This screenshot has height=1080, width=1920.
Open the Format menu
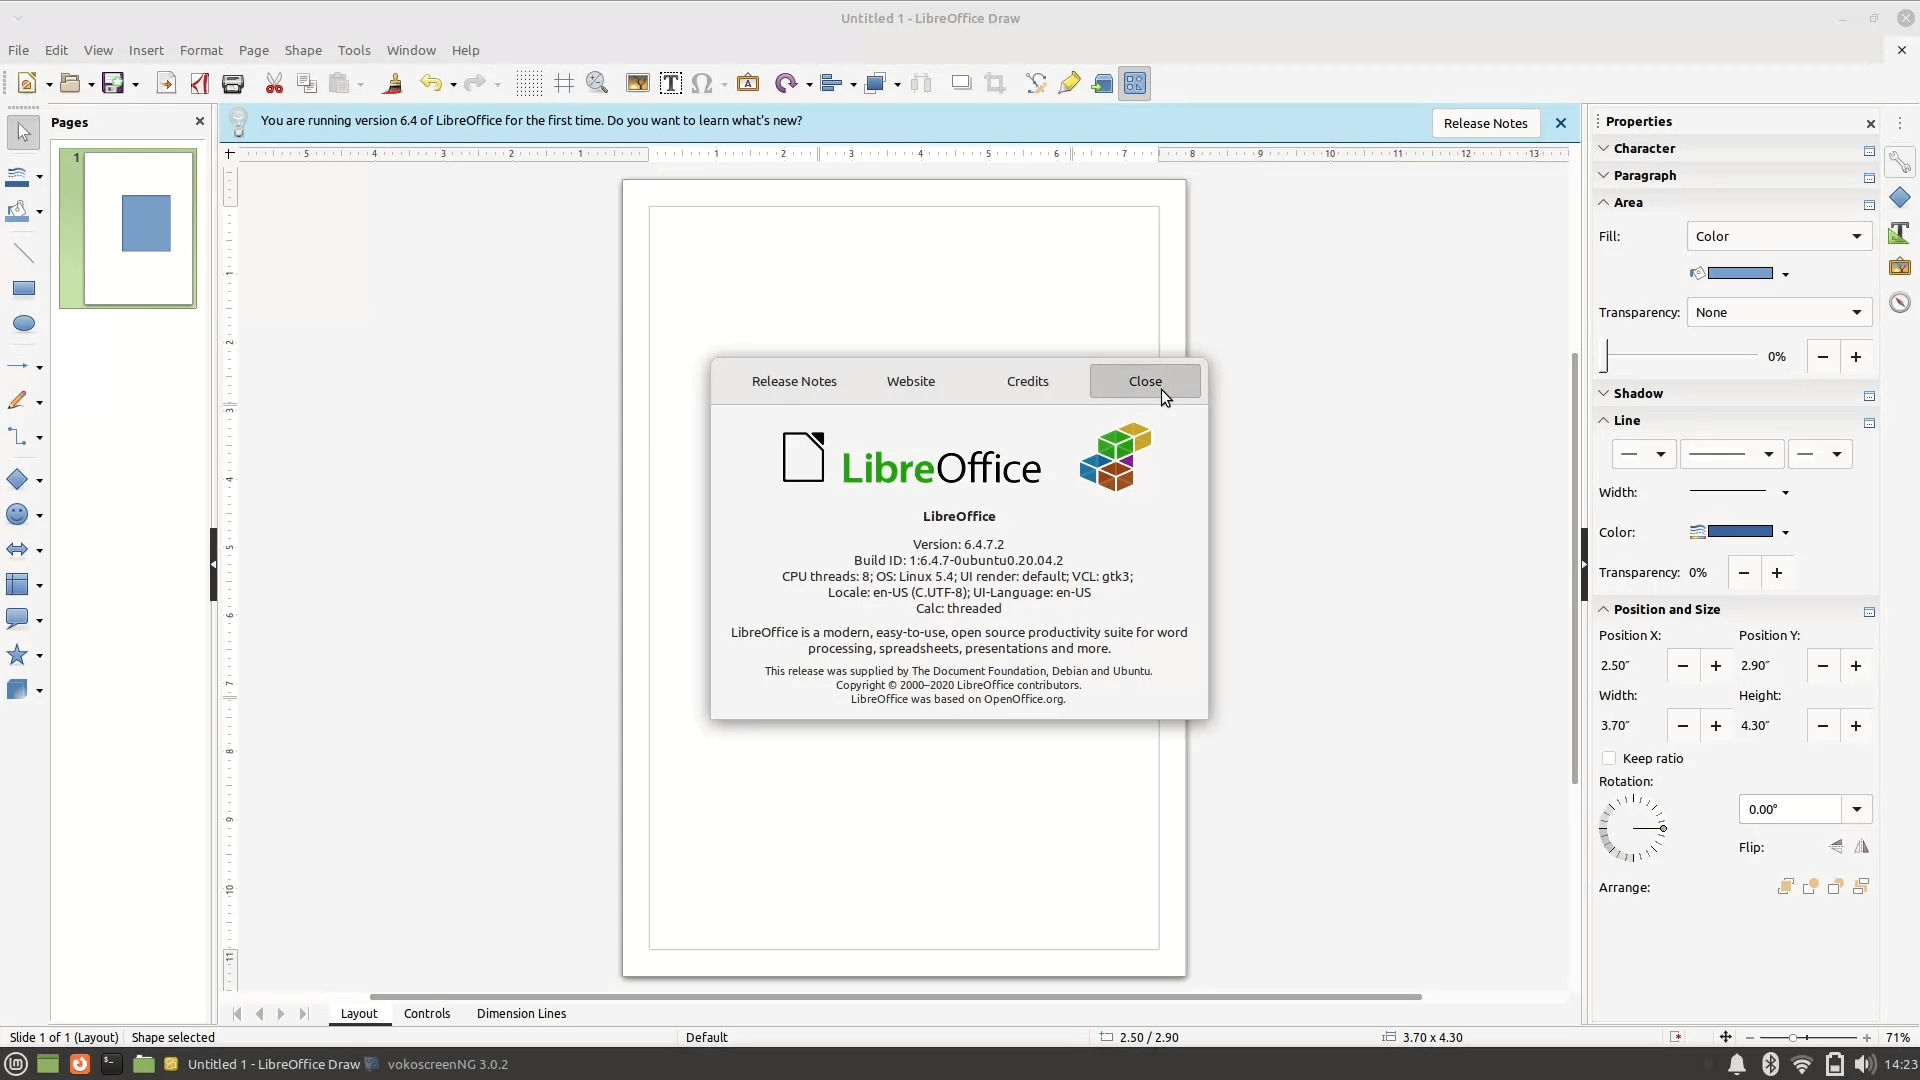201,50
